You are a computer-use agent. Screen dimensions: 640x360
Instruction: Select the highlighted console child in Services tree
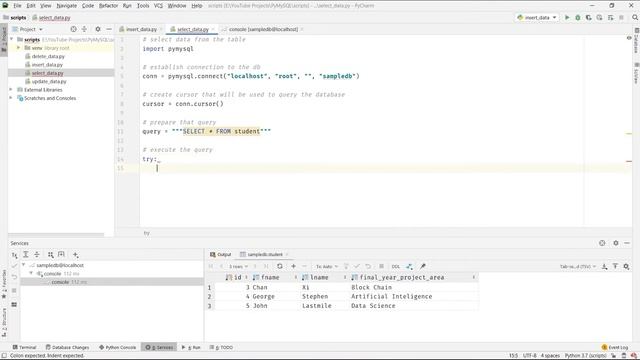pyautogui.click(x=112, y=282)
